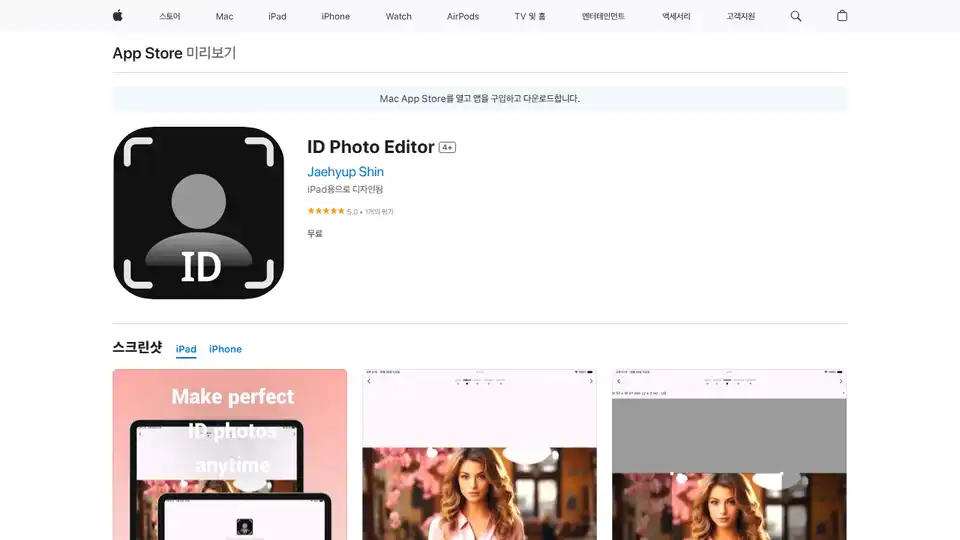This screenshot has width=960, height=540.
Task: Click the ID Photo Editor app icon
Action: pos(198,212)
